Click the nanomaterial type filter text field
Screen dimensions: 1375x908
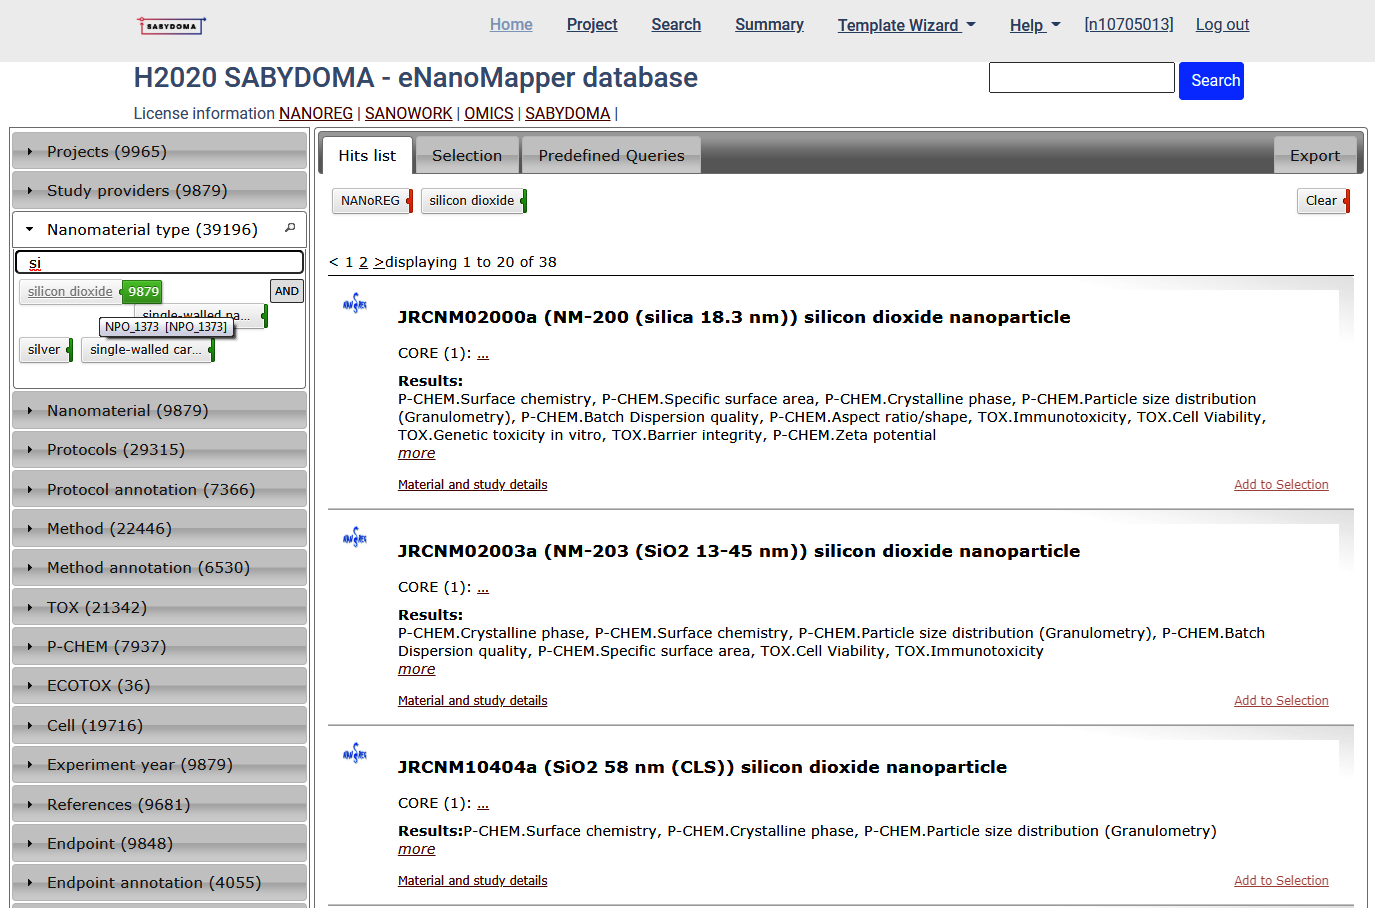tap(160, 263)
